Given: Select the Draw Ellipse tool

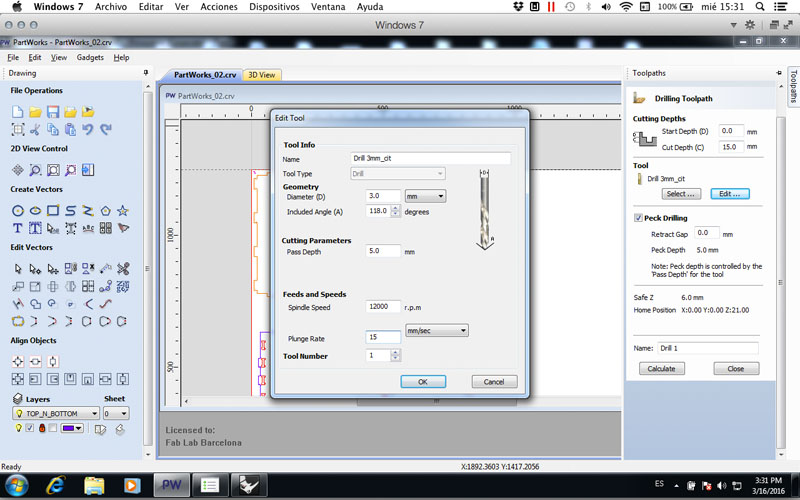Looking at the screenshot, I should 35,210.
